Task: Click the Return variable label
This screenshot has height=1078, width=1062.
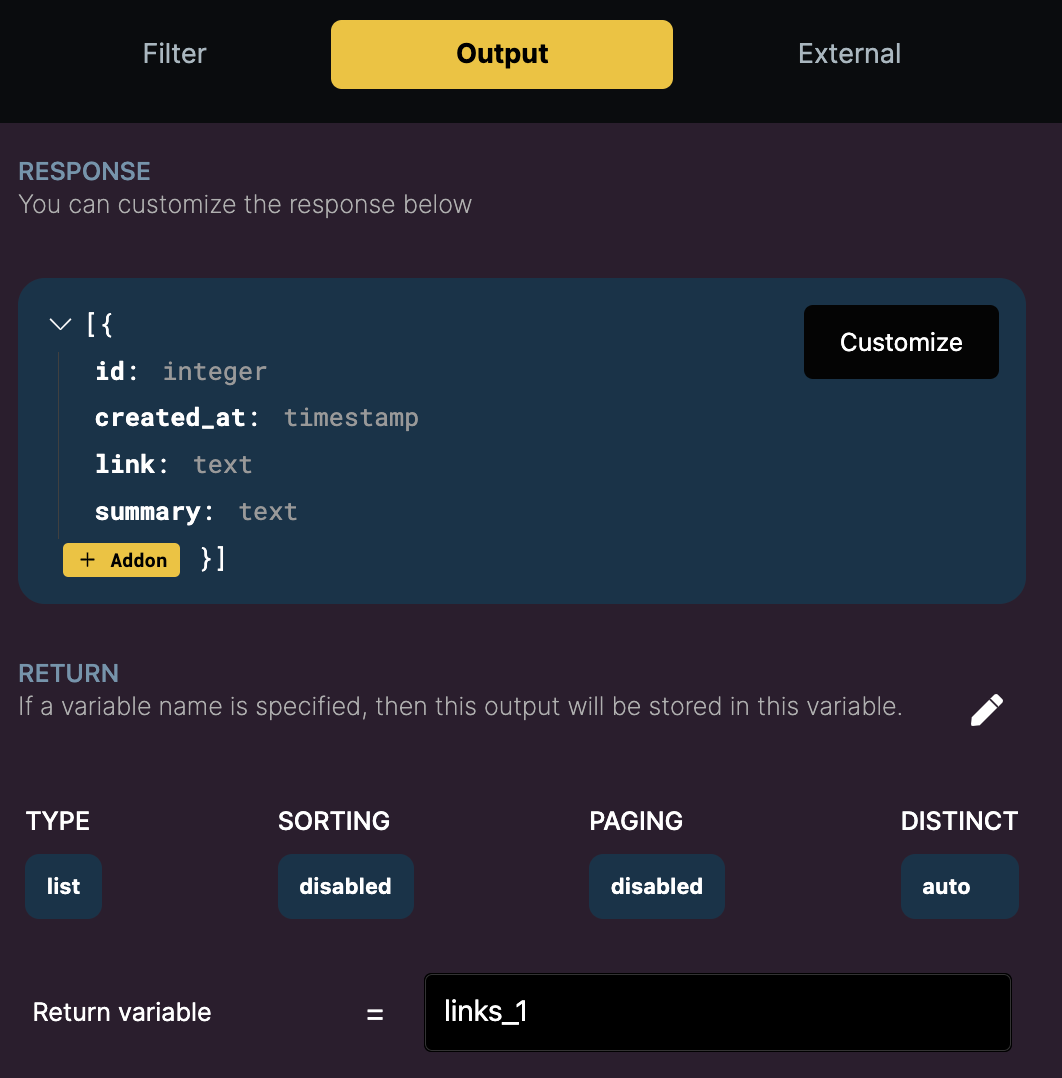Action: [x=122, y=1012]
